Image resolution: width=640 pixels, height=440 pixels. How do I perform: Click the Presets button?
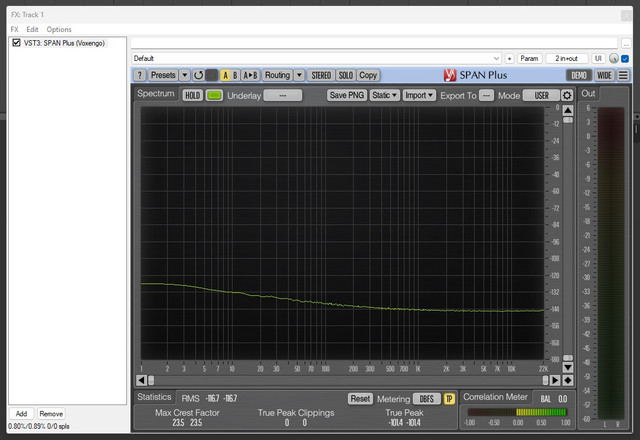click(x=163, y=75)
